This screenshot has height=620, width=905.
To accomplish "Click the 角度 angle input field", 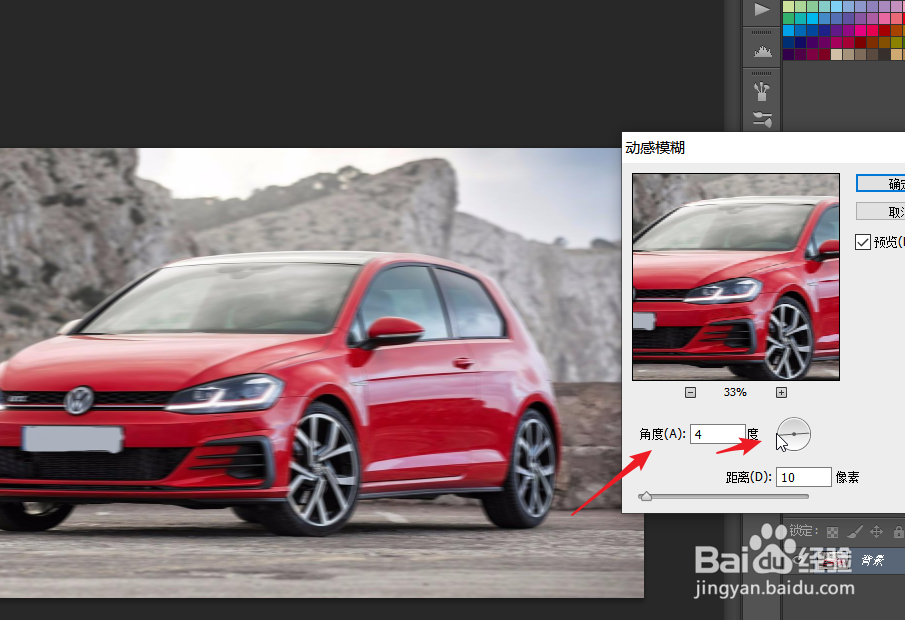I will (x=717, y=434).
